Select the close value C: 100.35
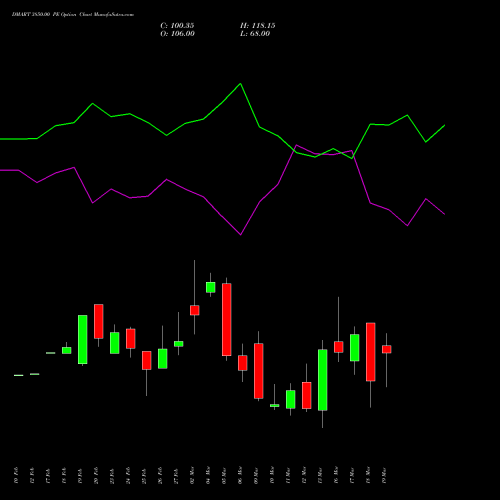Screen dimensions: 500x500 click(177, 26)
